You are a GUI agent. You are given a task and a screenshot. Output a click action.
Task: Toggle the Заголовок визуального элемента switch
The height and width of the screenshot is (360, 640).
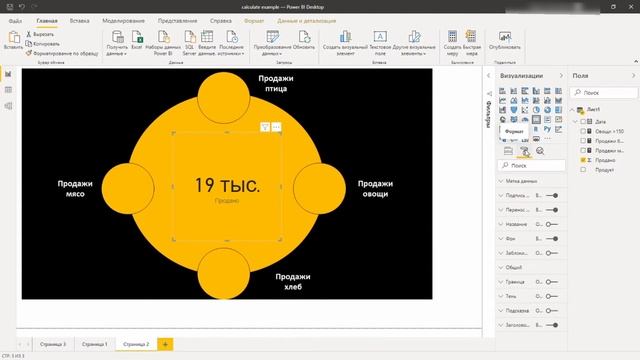click(x=552, y=325)
